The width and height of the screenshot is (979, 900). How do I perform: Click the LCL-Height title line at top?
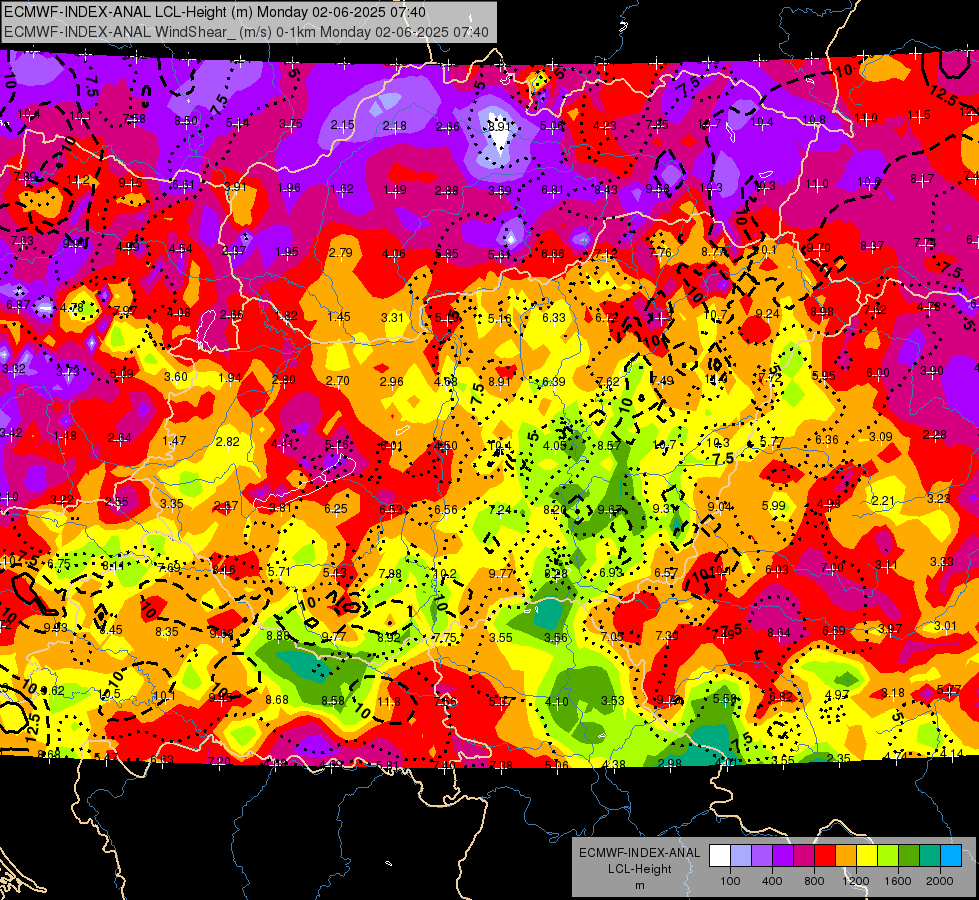point(215,12)
